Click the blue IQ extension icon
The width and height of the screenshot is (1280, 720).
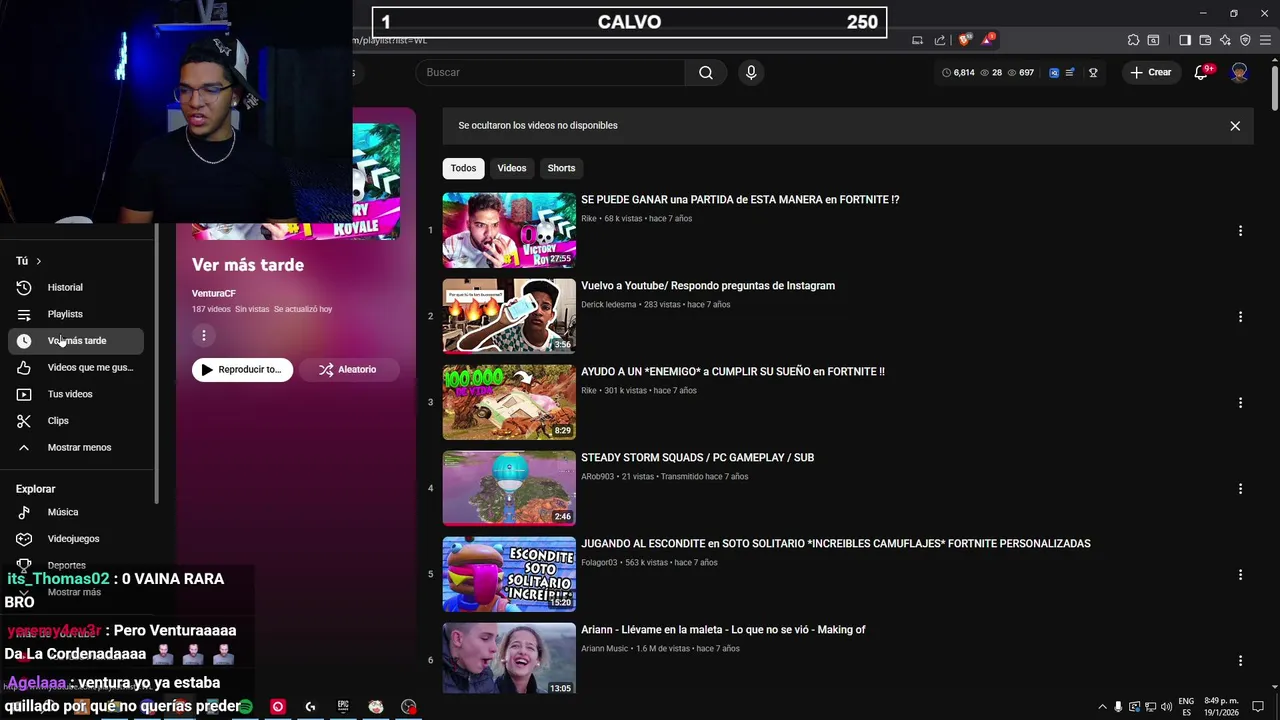1054,72
